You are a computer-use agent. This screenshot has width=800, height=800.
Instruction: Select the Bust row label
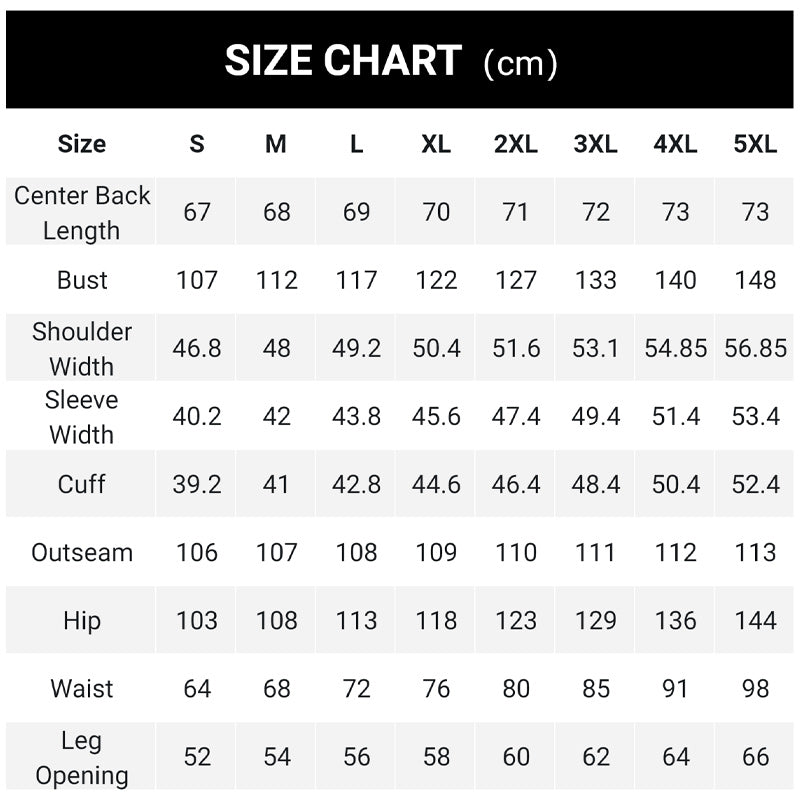pyautogui.click(x=82, y=280)
